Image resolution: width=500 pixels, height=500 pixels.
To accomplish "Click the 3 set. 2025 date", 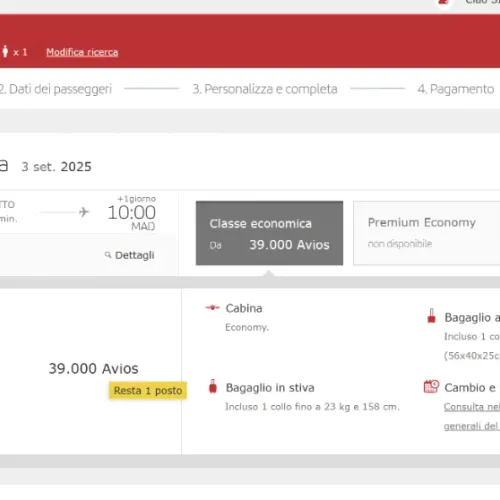I will [56, 167].
